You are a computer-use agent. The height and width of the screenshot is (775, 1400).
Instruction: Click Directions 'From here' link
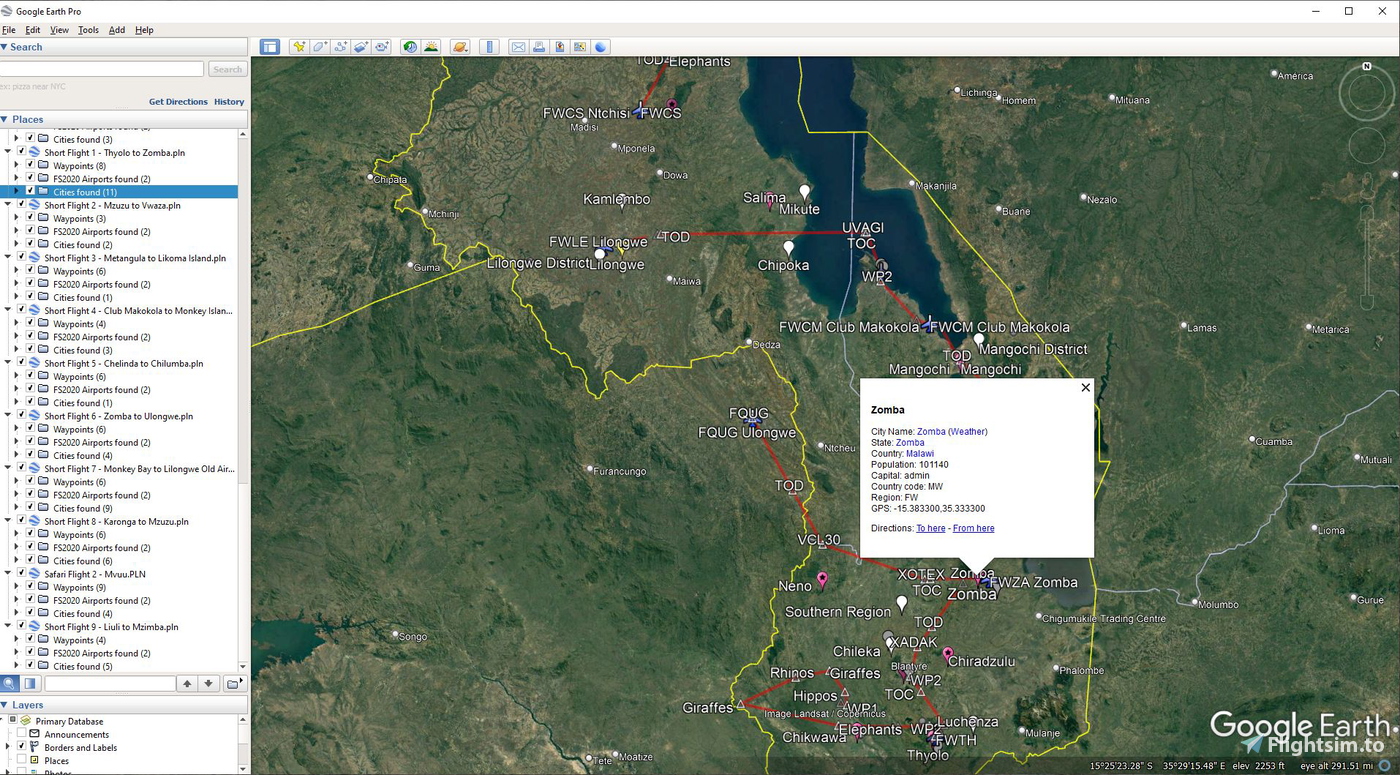point(973,528)
